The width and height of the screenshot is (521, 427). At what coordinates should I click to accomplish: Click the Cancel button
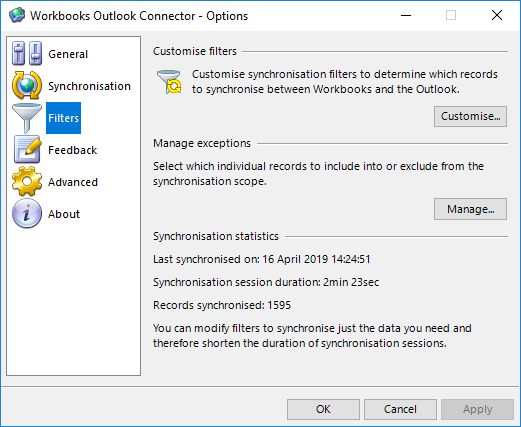pyautogui.click(x=400, y=409)
